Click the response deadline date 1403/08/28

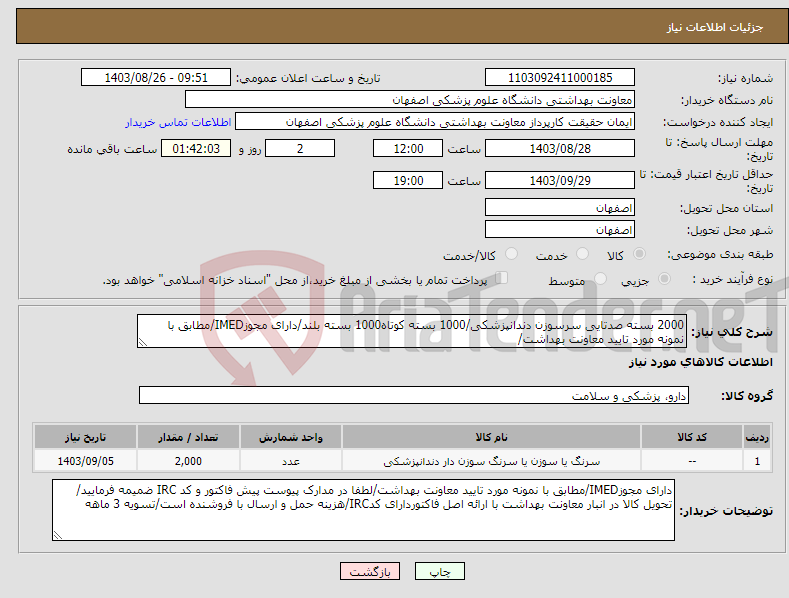pos(560,148)
